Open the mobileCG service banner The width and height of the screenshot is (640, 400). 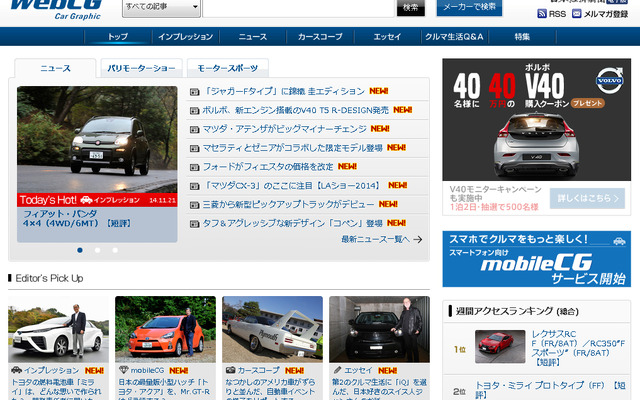click(536, 259)
